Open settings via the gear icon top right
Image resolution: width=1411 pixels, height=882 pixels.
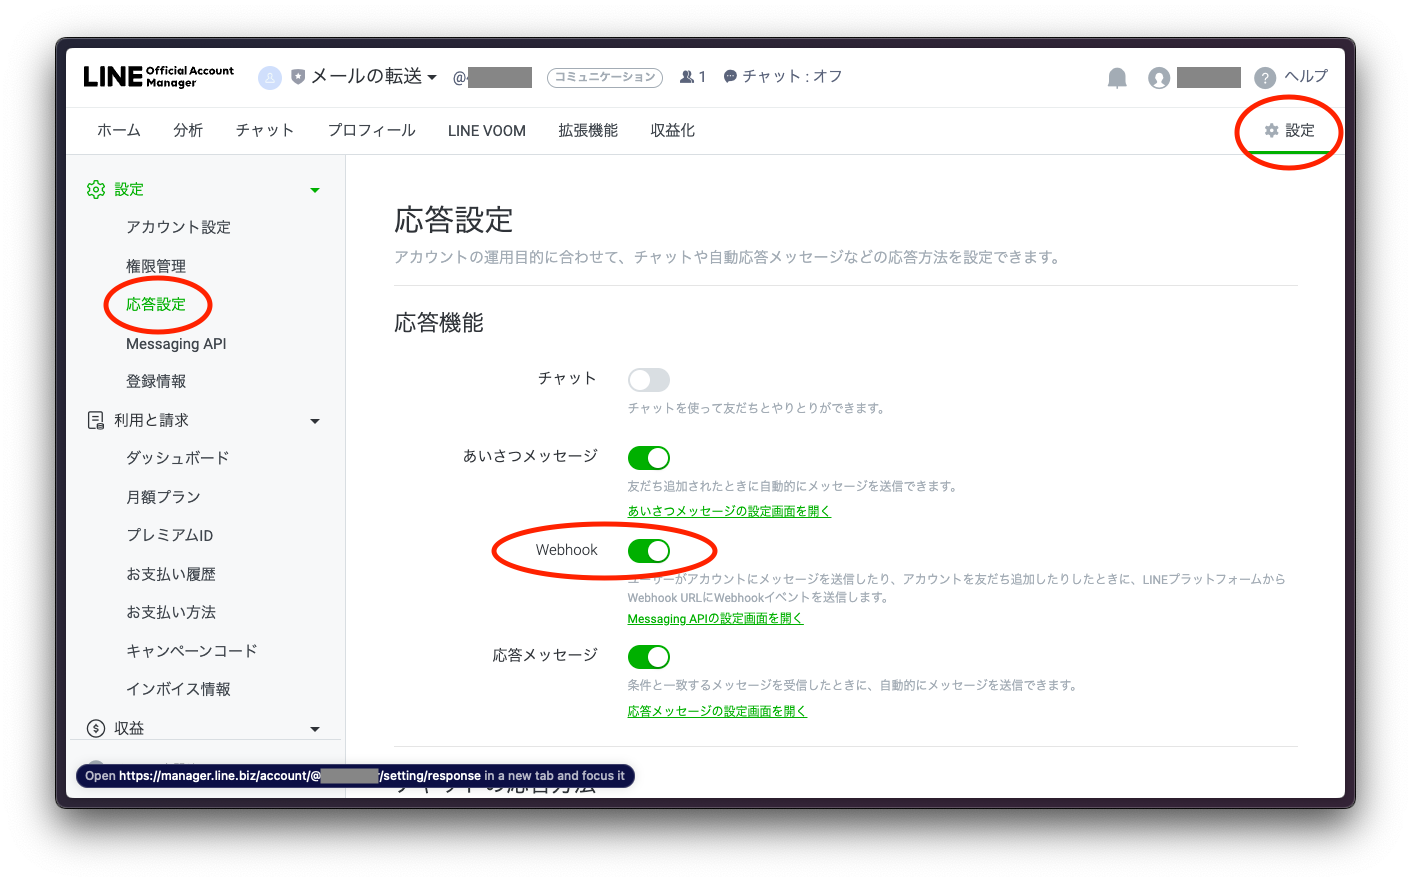tap(1290, 130)
